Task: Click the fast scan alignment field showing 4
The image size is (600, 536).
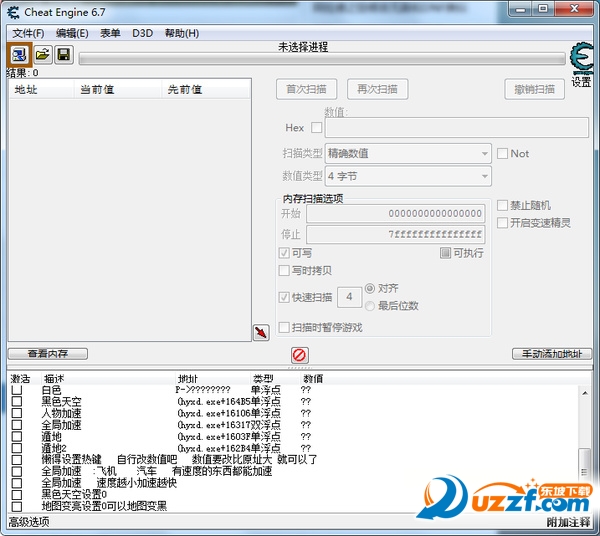Action: pos(349,297)
